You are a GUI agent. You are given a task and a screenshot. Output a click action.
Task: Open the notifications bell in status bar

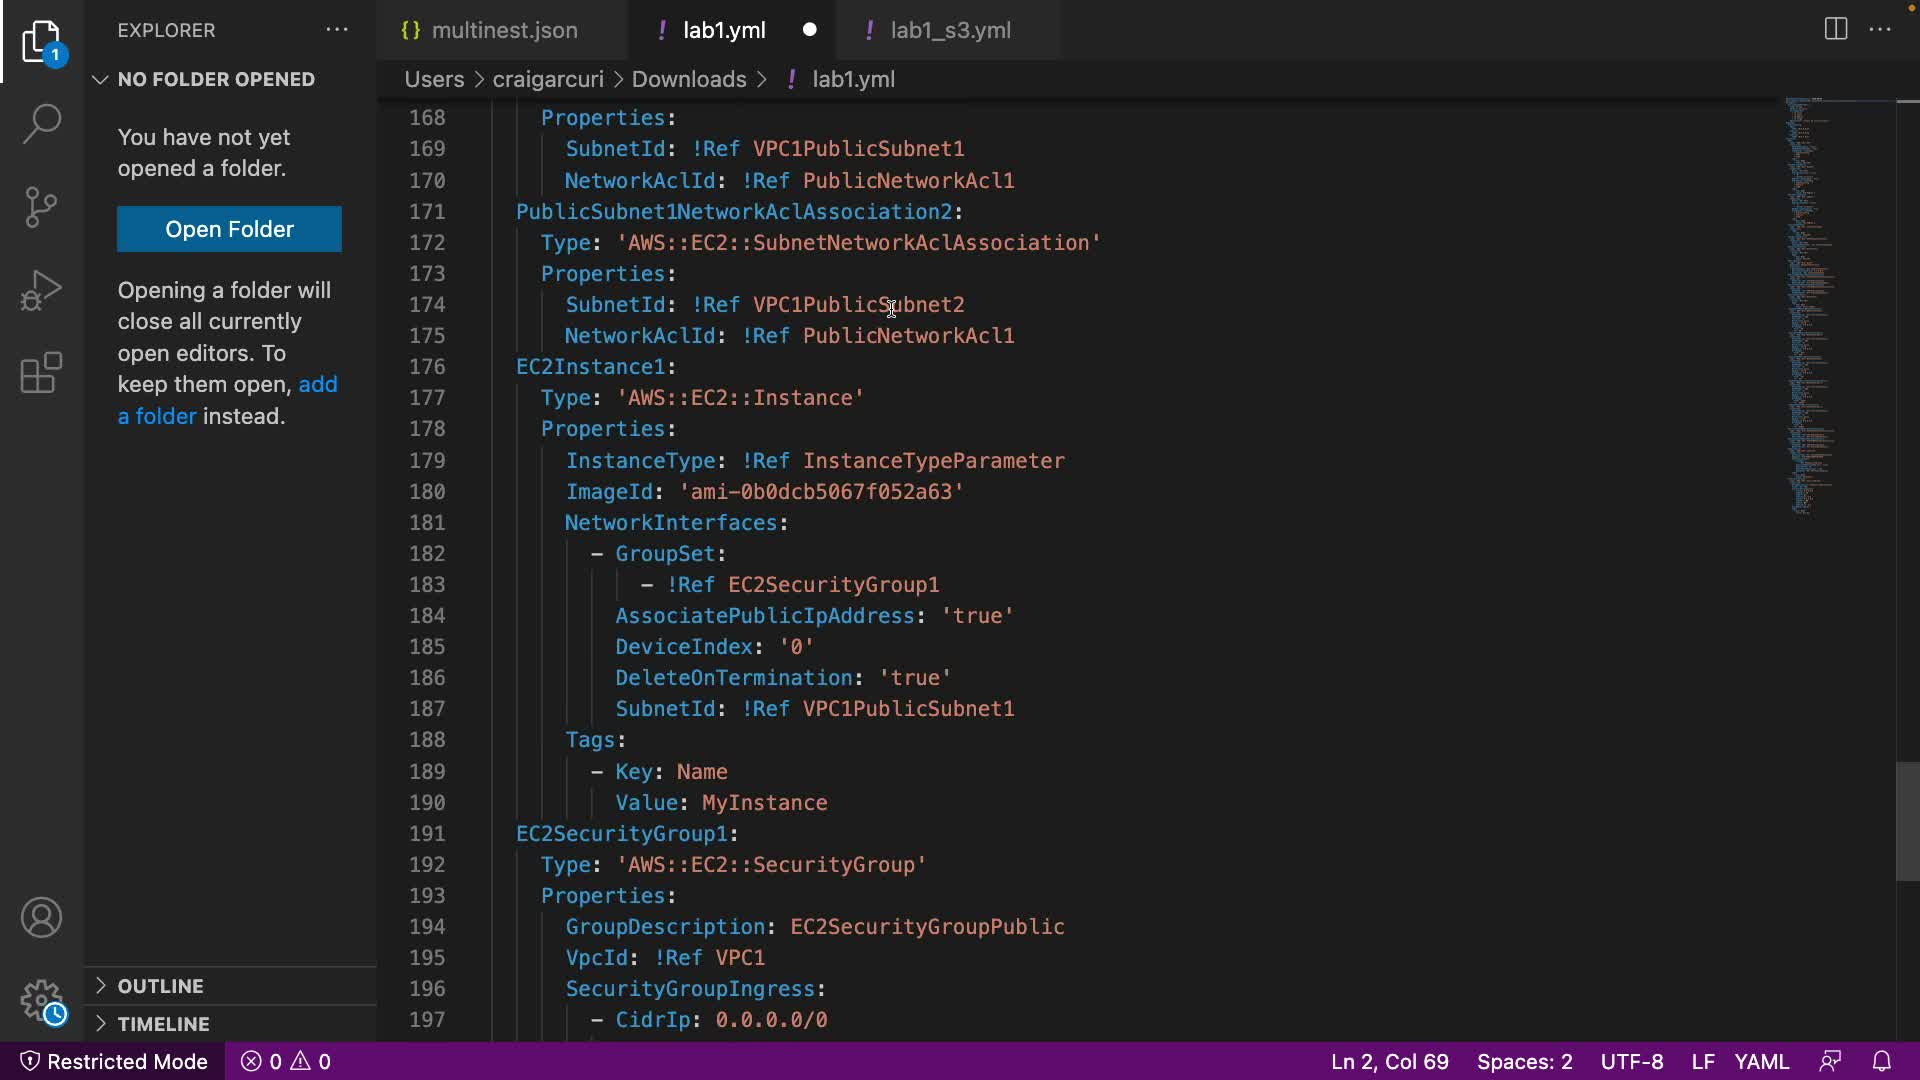click(1881, 1061)
